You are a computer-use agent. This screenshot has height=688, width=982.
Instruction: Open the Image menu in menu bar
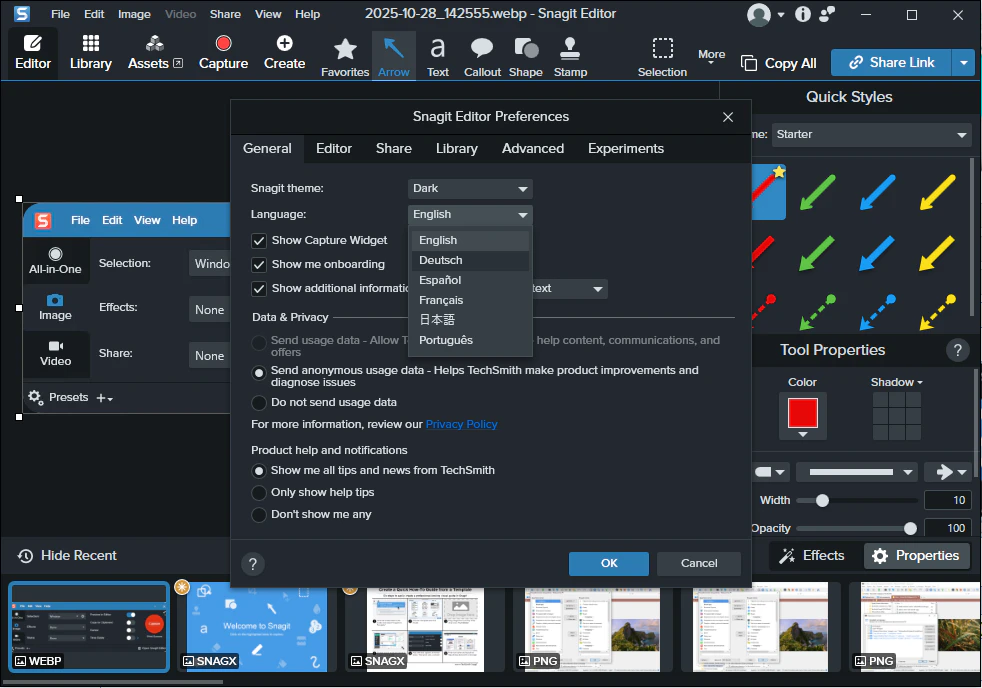pos(134,15)
